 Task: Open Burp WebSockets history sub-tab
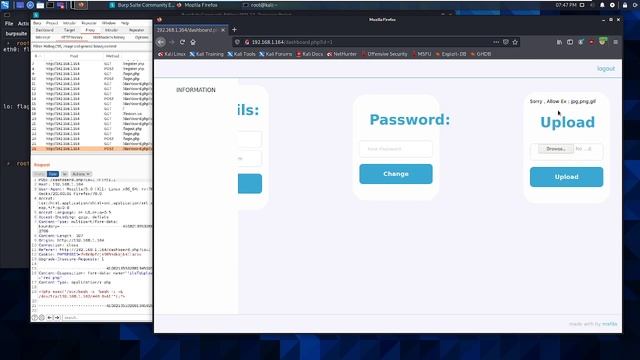click(109, 37)
